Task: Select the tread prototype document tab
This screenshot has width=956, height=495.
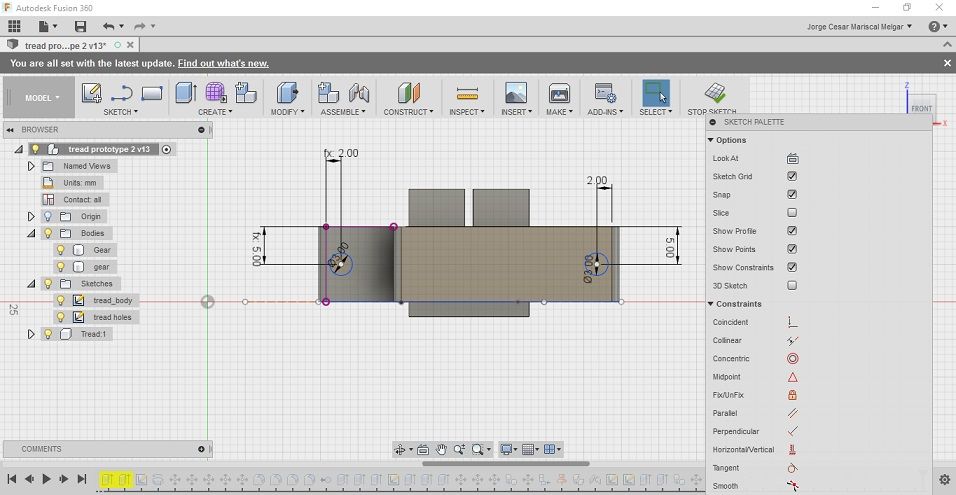Action: tap(65, 46)
